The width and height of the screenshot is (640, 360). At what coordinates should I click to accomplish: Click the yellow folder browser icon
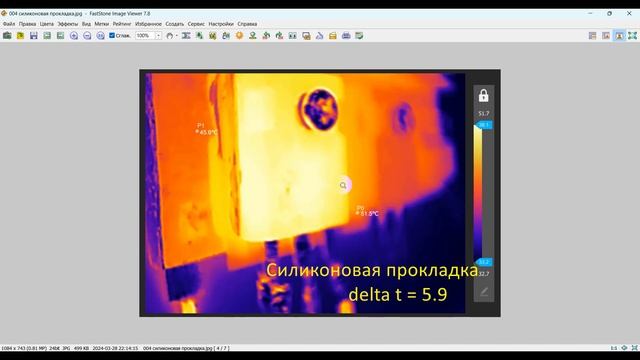coord(20,36)
